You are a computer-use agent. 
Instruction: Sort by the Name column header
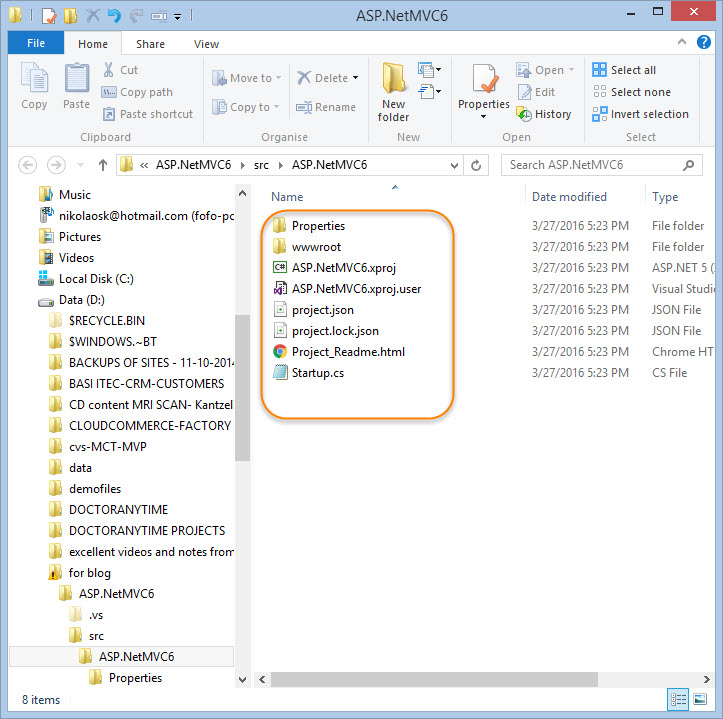point(287,197)
